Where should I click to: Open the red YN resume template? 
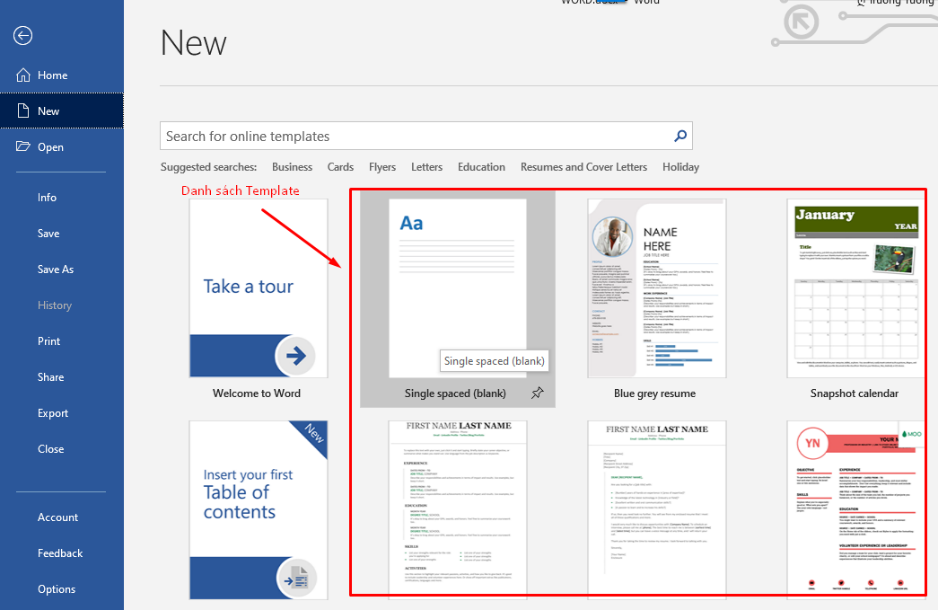coord(856,508)
